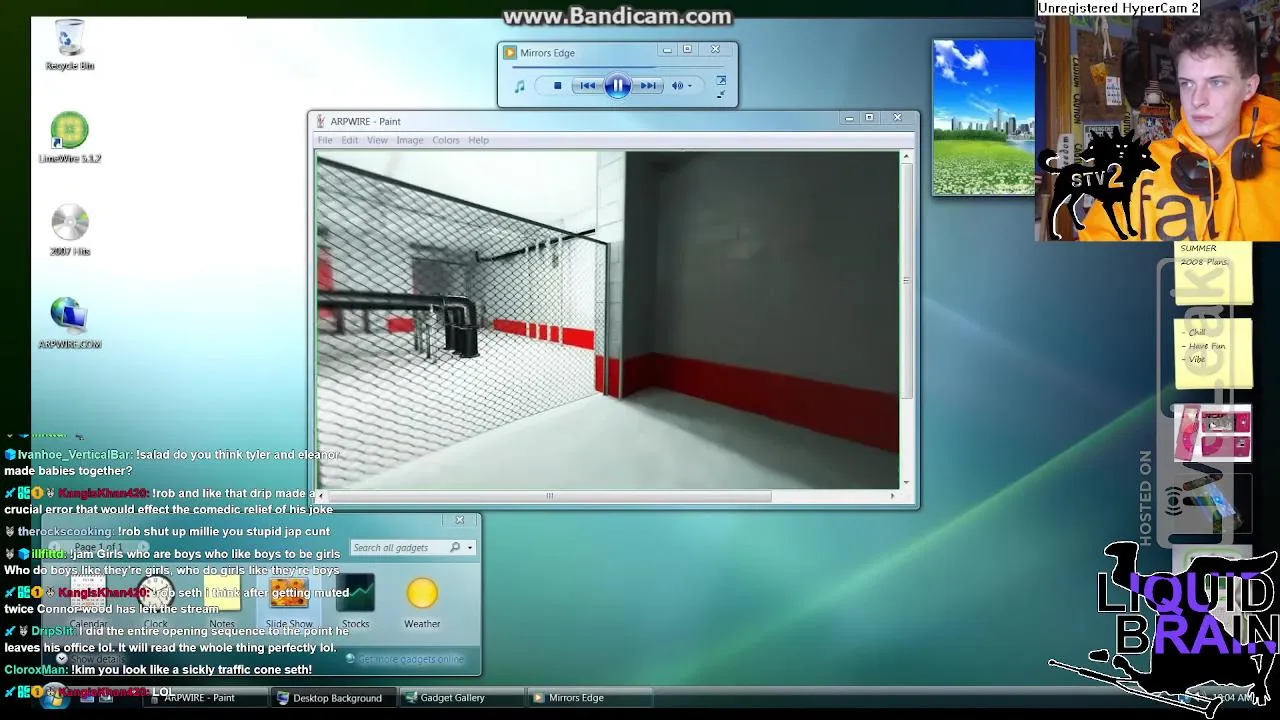
Task: Select the ARPWIRE.COM desktop shortcut
Action: [x=70, y=323]
